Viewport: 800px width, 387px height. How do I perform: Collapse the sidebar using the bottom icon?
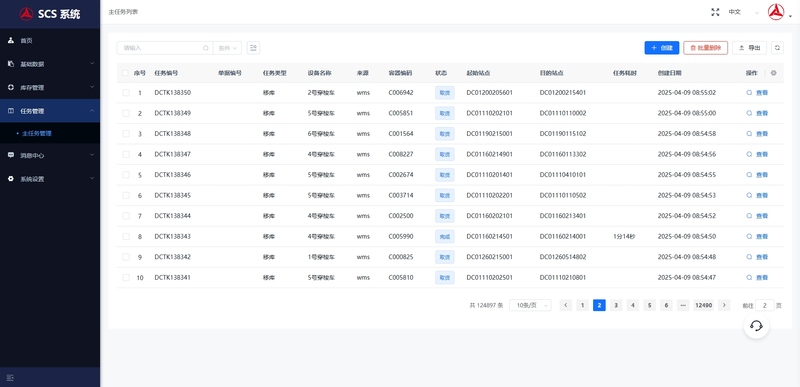pos(11,377)
